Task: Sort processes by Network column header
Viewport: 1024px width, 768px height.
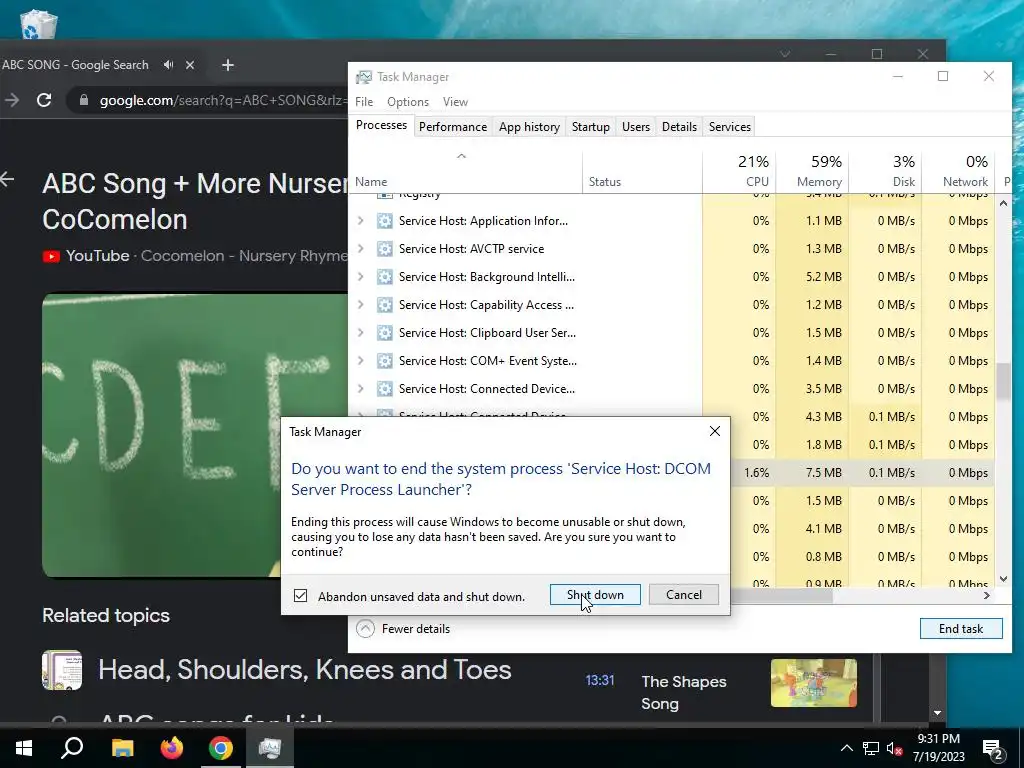Action: [x=958, y=172]
